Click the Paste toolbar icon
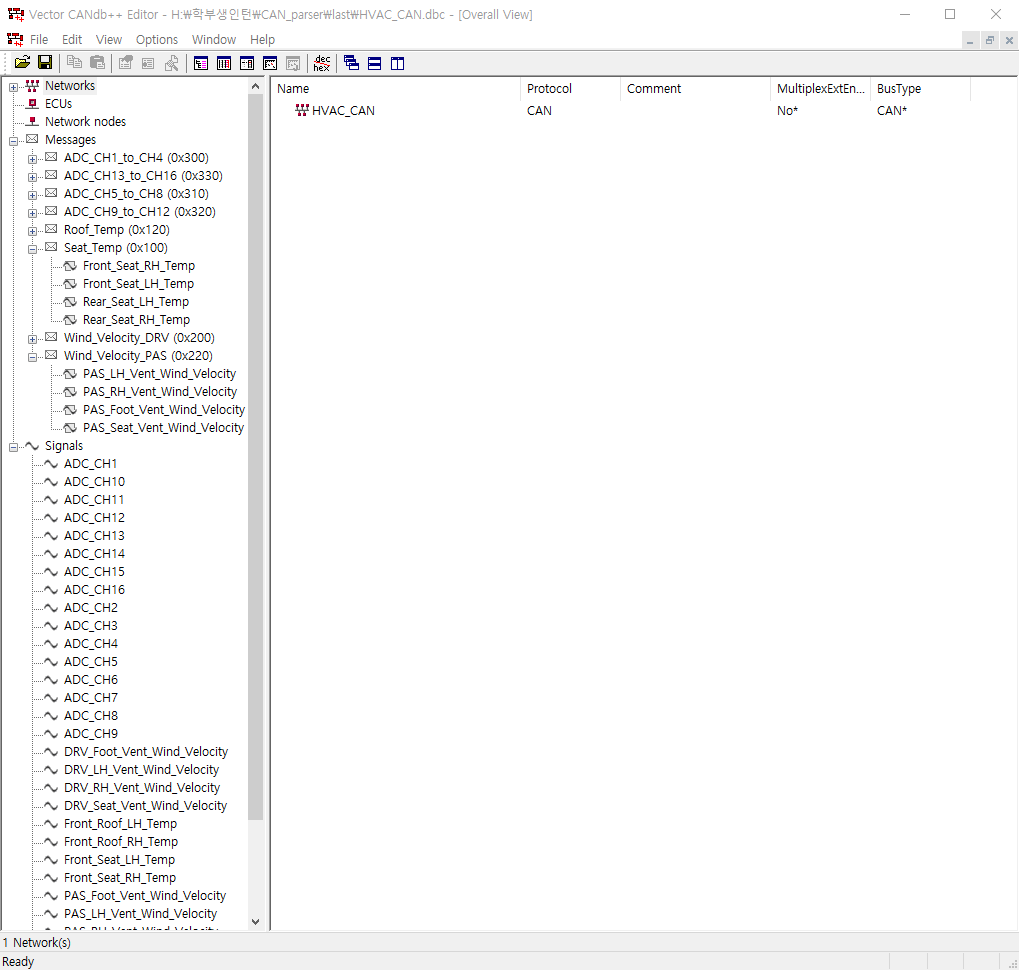This screenshot has height=970, width=1019. pyautogui.click(x=97, y=63)
